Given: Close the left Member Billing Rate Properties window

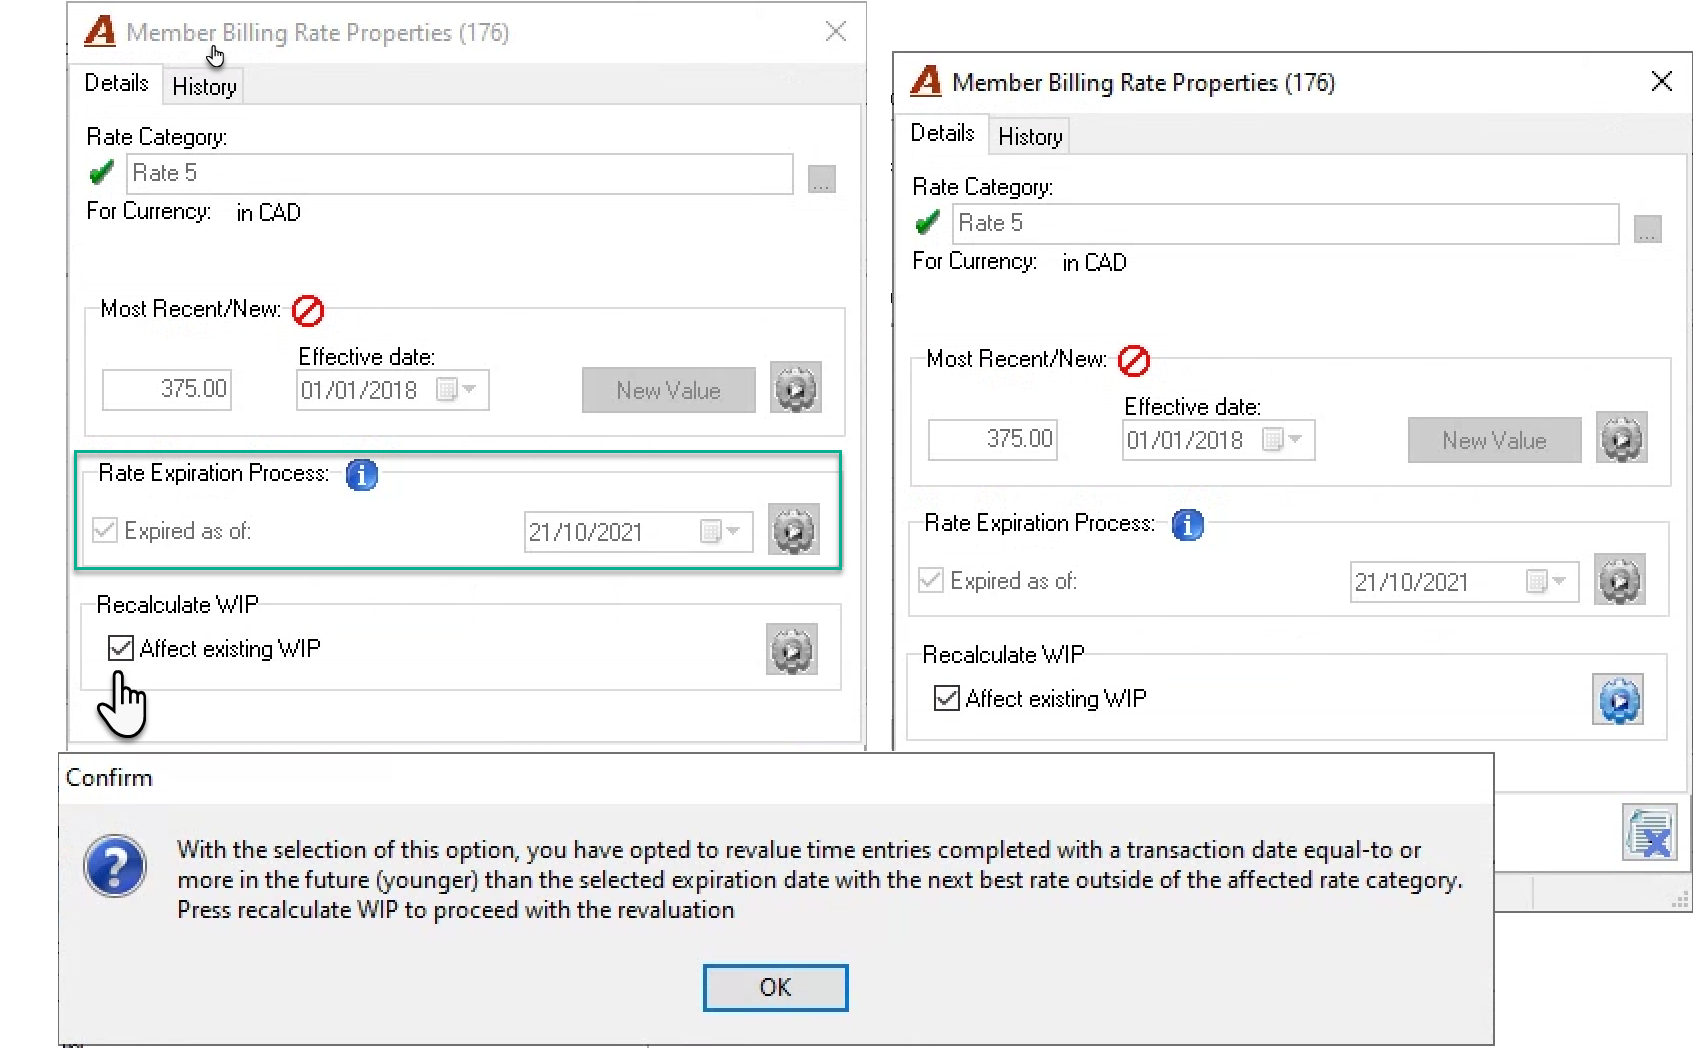Looking at the screenshot, I should [x=836, y=32].
